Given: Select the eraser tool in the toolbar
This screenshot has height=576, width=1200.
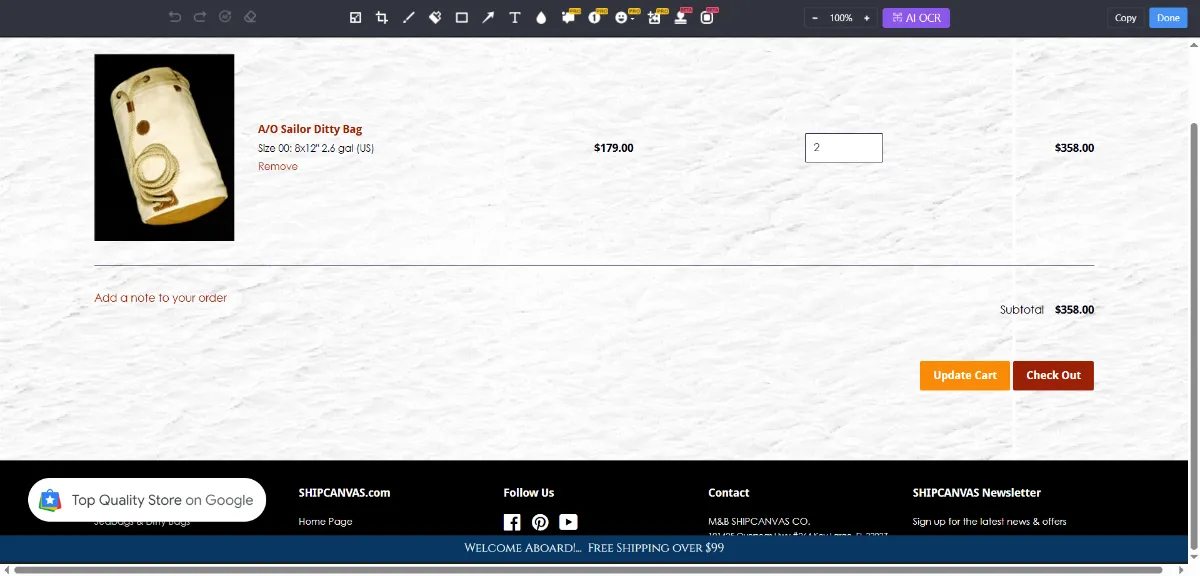Looking at the screenshot, I should 250,17.
